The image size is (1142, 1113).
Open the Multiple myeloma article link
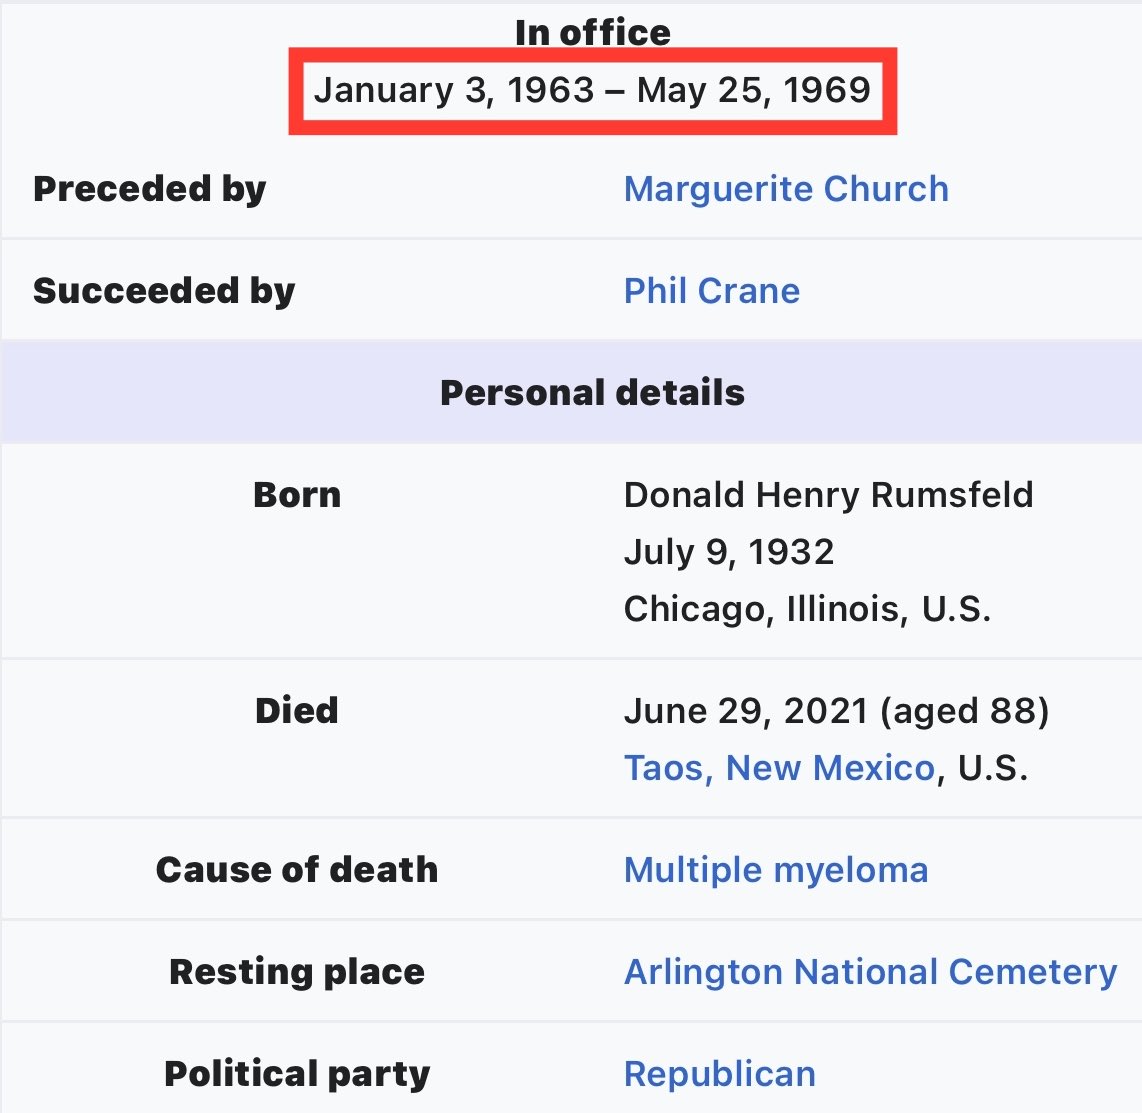[x=775, y=870]
